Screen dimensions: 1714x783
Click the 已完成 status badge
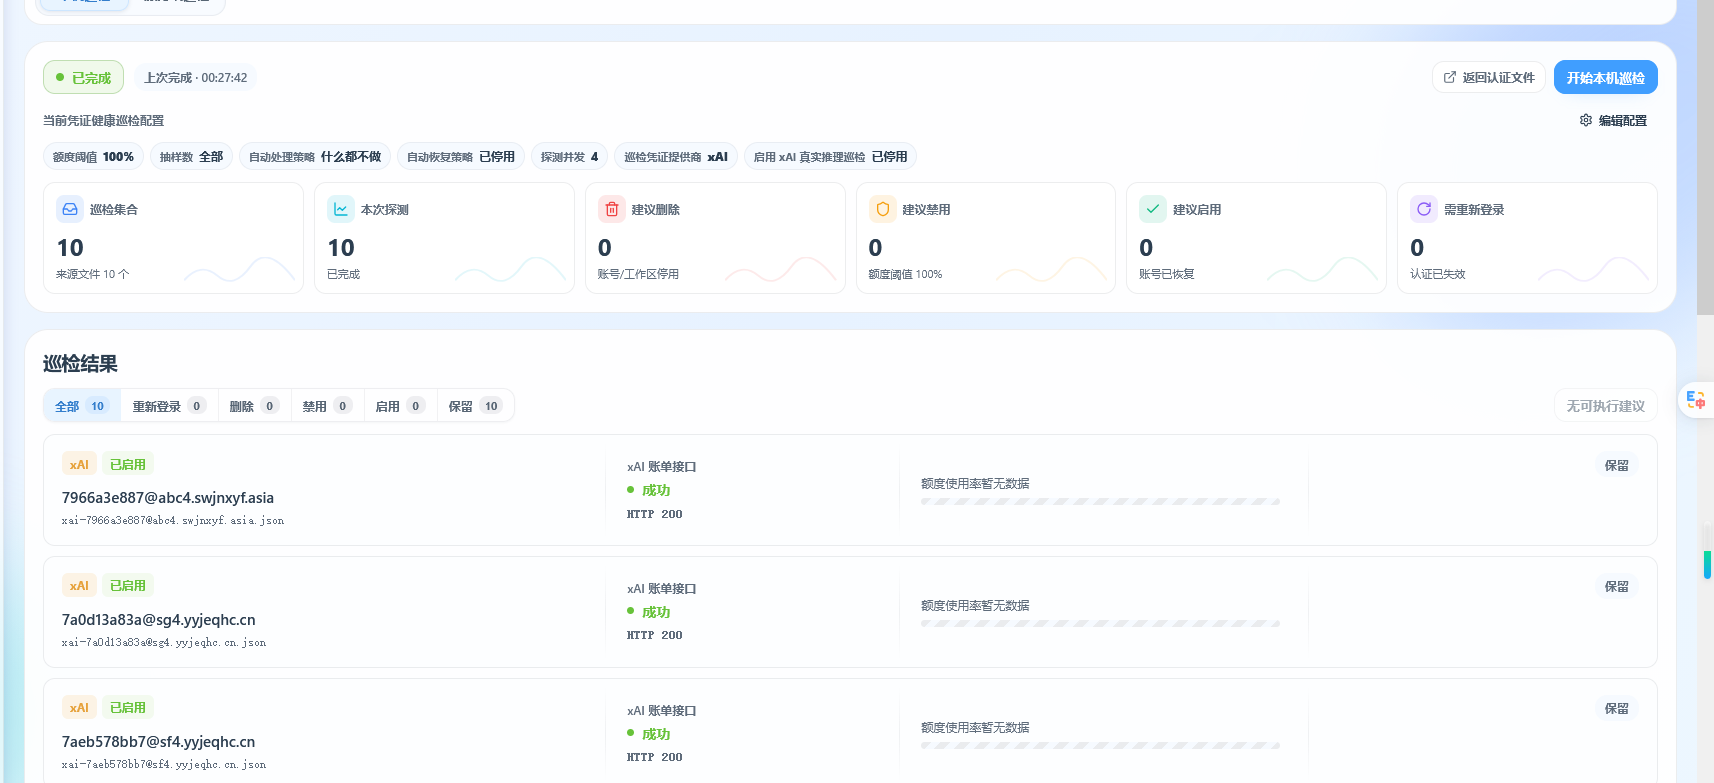84,78
